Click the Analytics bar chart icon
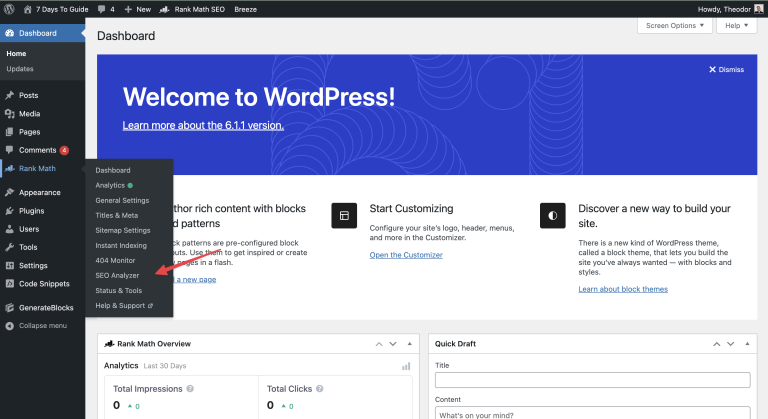The width and height of the screenshot is (768, 419). 406,367
